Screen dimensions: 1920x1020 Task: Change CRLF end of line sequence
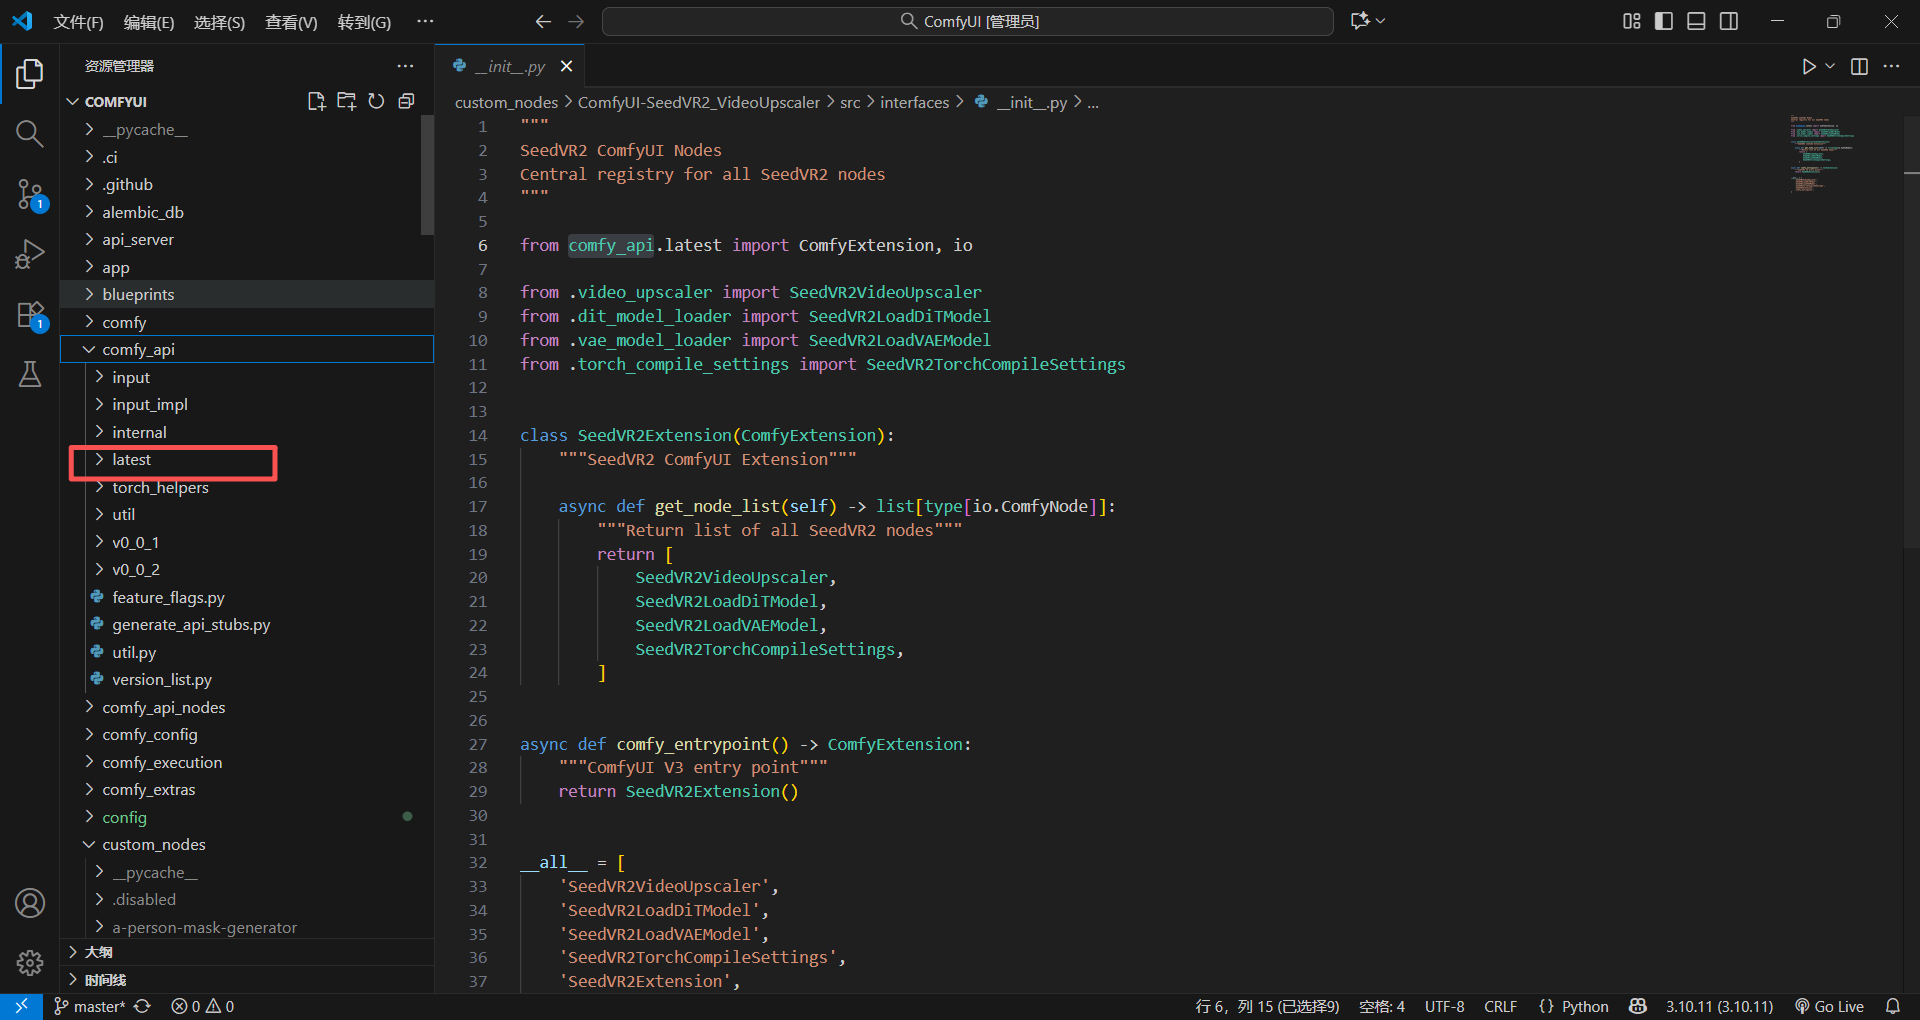tap(1500, 1006)
